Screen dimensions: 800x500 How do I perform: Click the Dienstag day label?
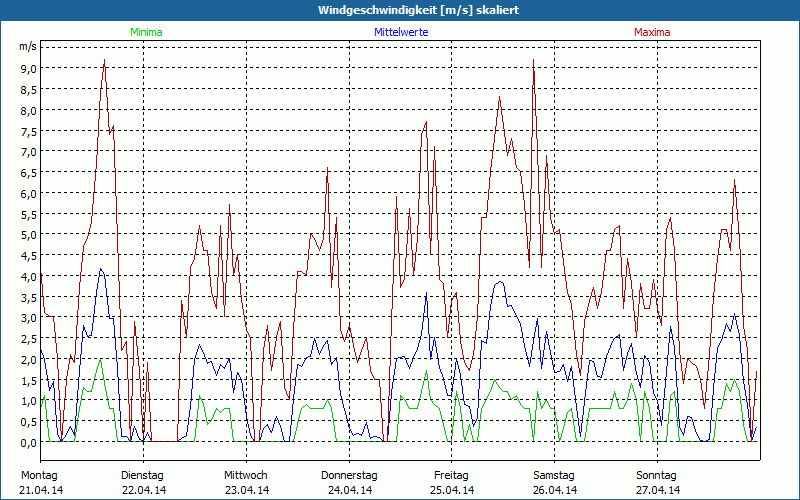click(x=142, y=476)
